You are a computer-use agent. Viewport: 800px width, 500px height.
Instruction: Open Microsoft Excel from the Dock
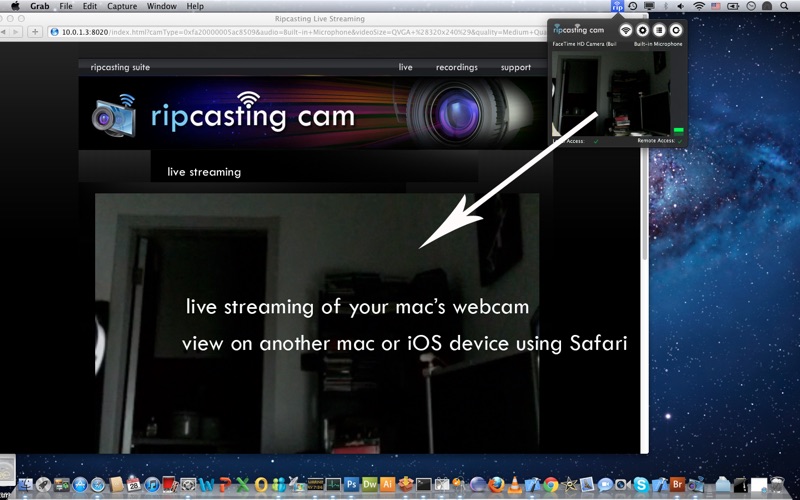pos(243,484)
